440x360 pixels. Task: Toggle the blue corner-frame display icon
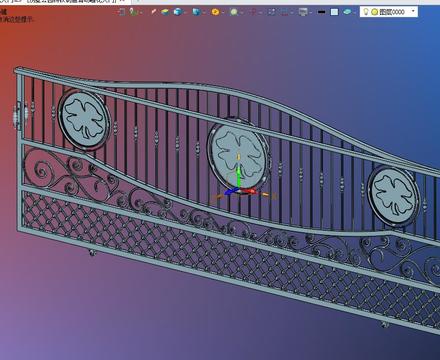click(x=271, y=12)
